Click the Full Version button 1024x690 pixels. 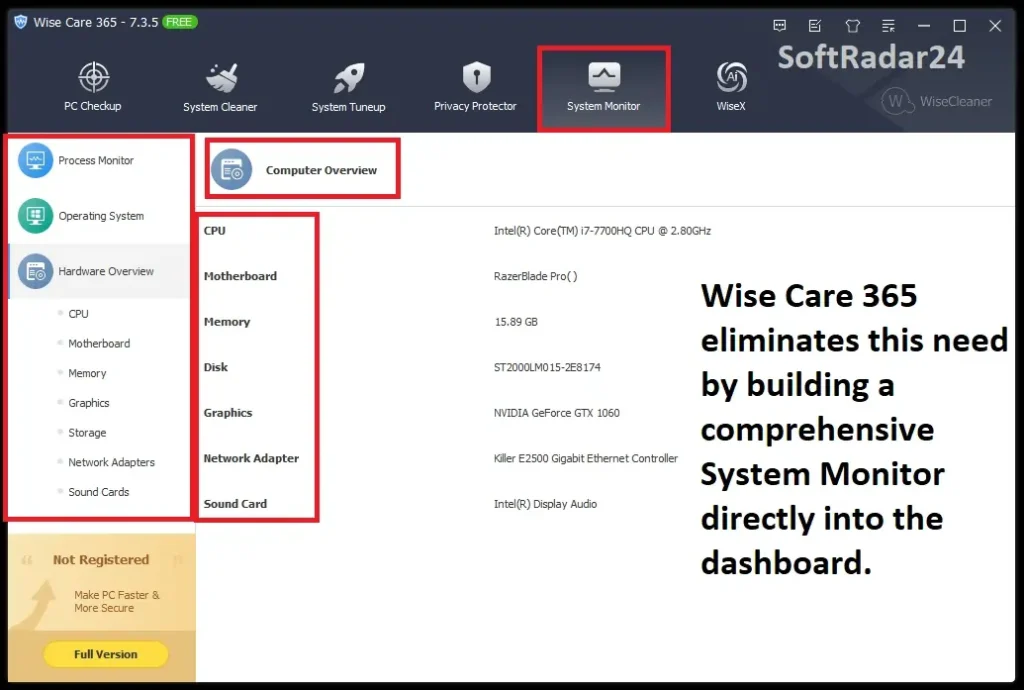tap(105, 654)
